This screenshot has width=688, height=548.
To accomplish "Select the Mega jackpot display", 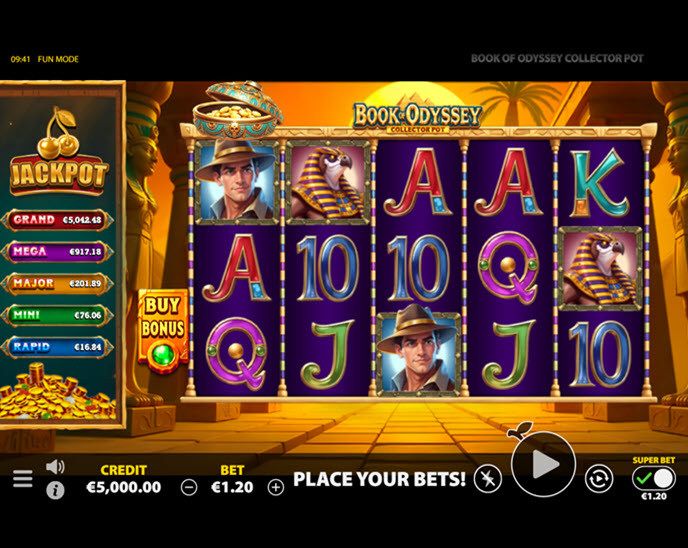I will [x=57, y=251].
